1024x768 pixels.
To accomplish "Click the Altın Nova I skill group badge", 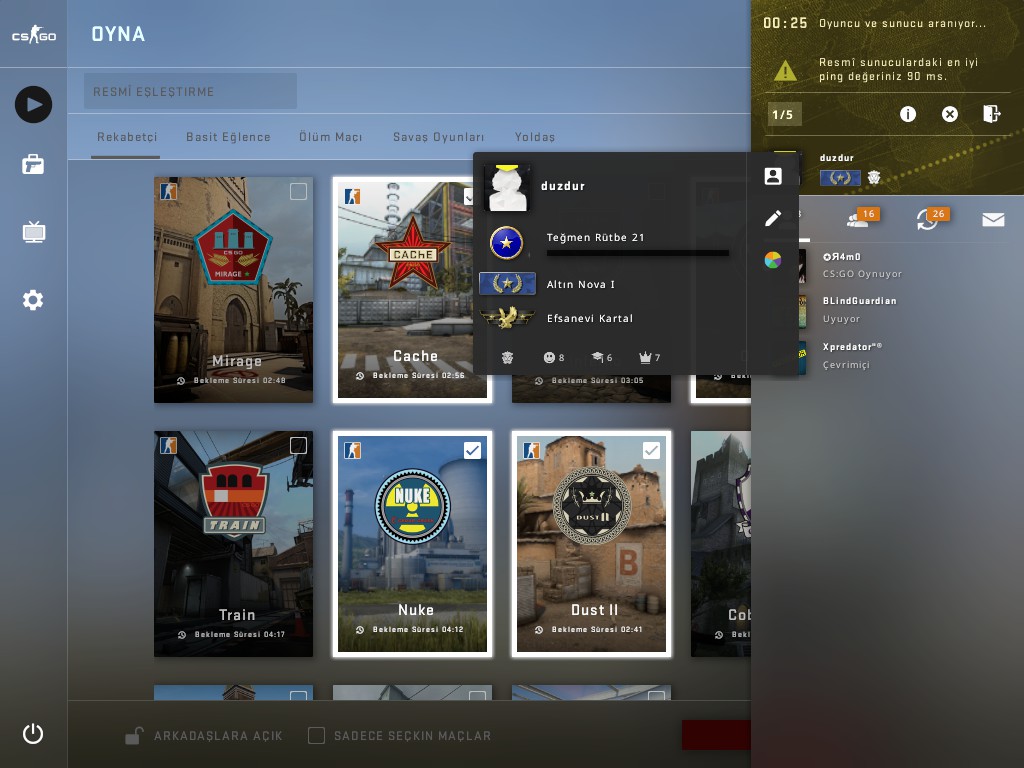I will click(x=507, y=283).
